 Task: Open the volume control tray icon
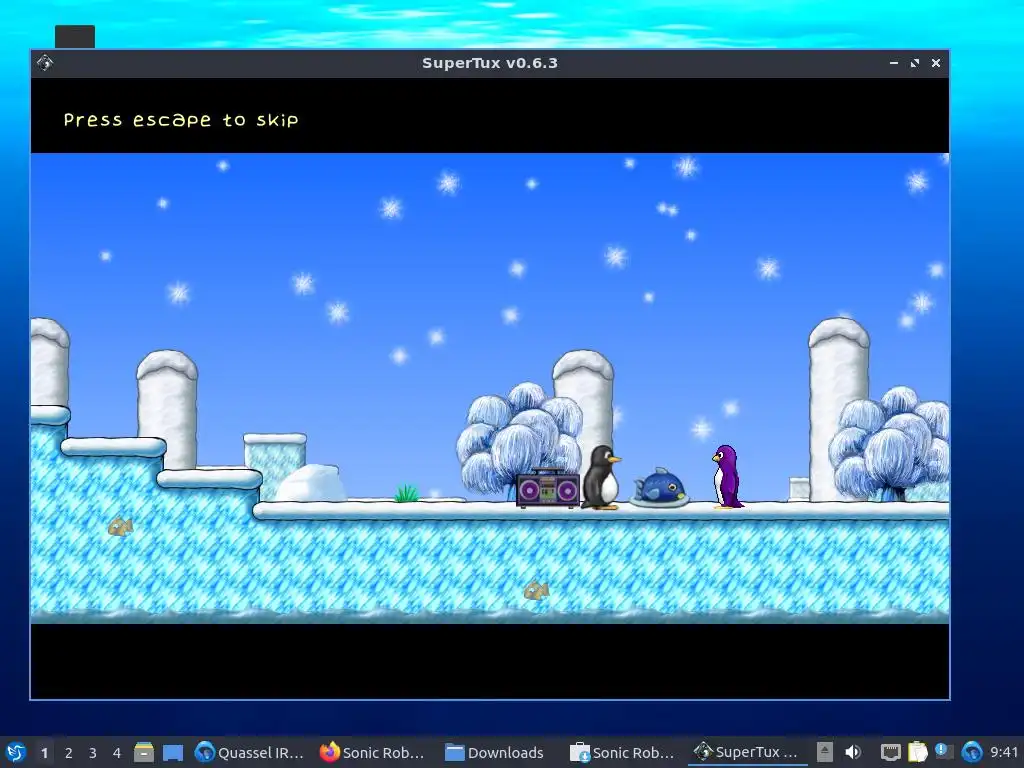click(x=852, y=752)
